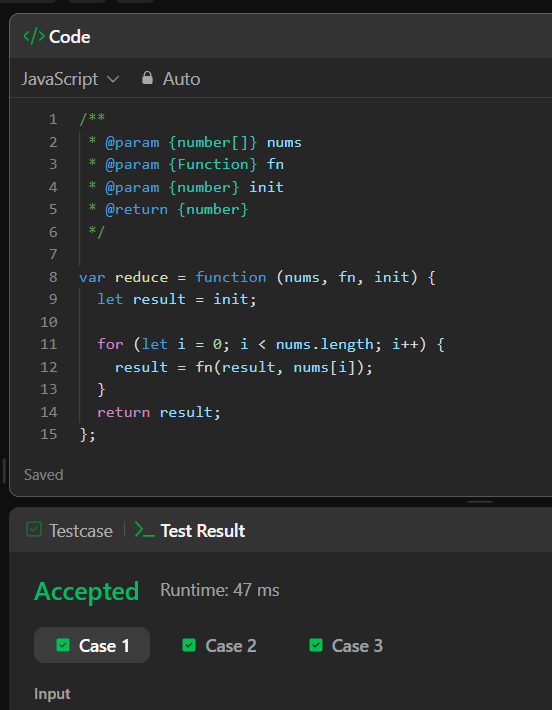
Task: Click the 'let result = init;' code line
Action: click(x=177, y=299)
